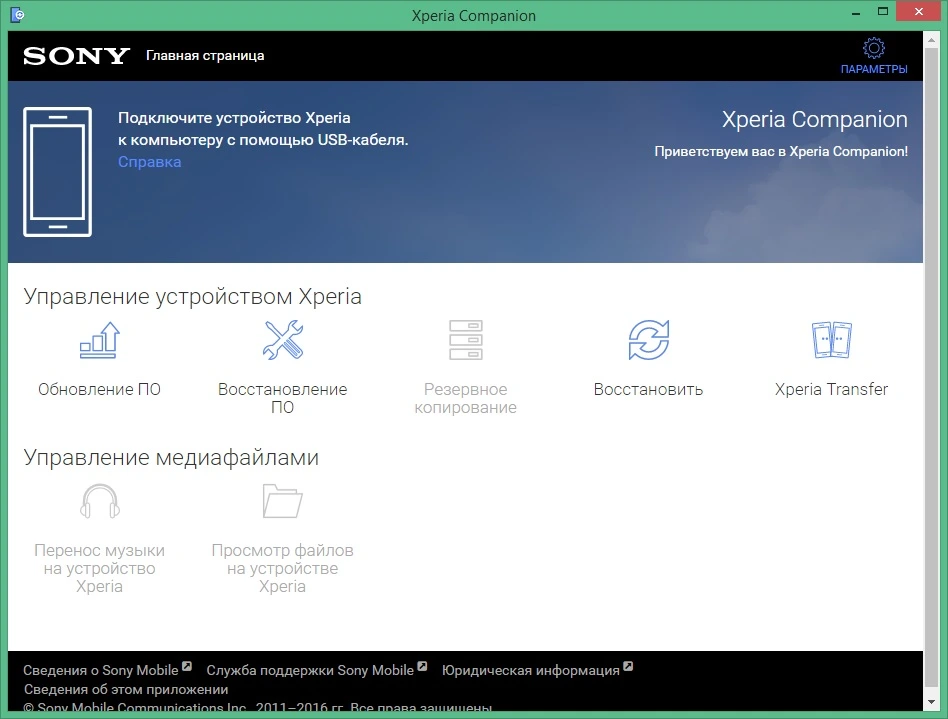Click the SONY logo in header
This screenshot has width=948, height=719.
point(76,56)
